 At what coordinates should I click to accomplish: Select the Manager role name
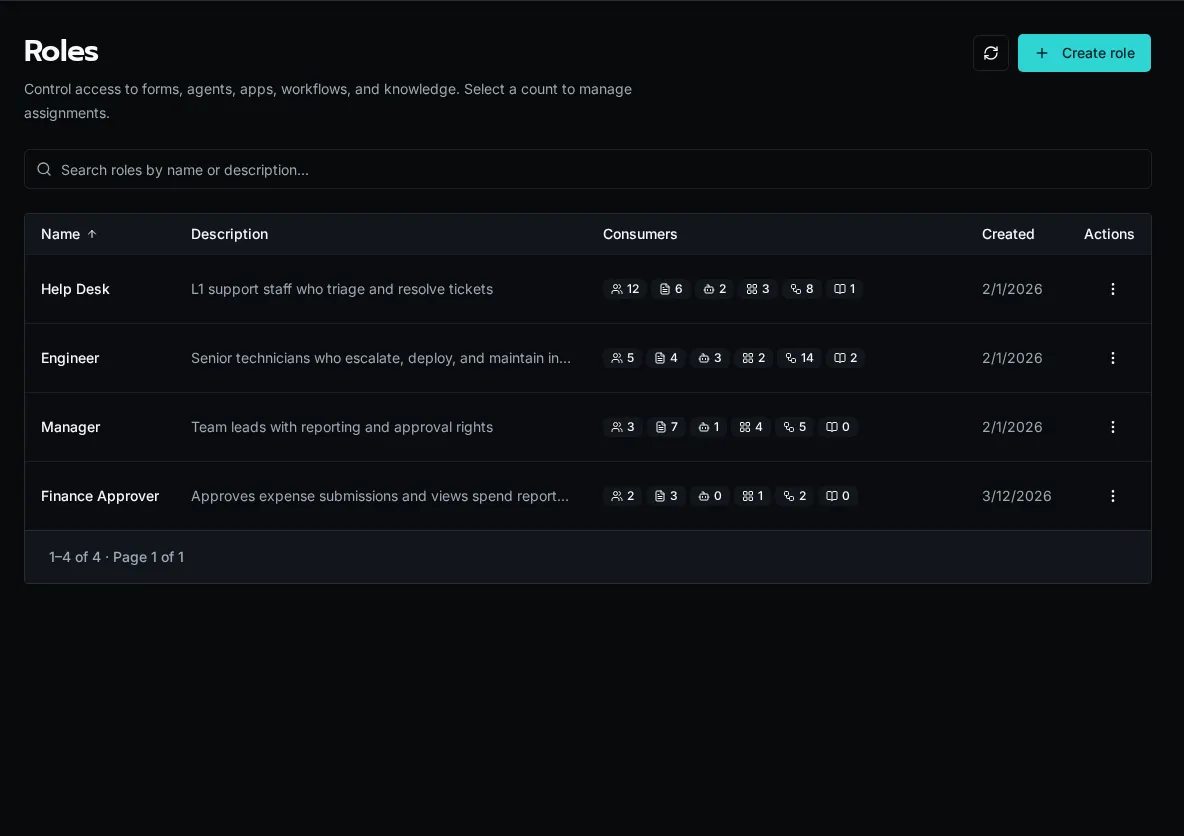click(70, 427)
